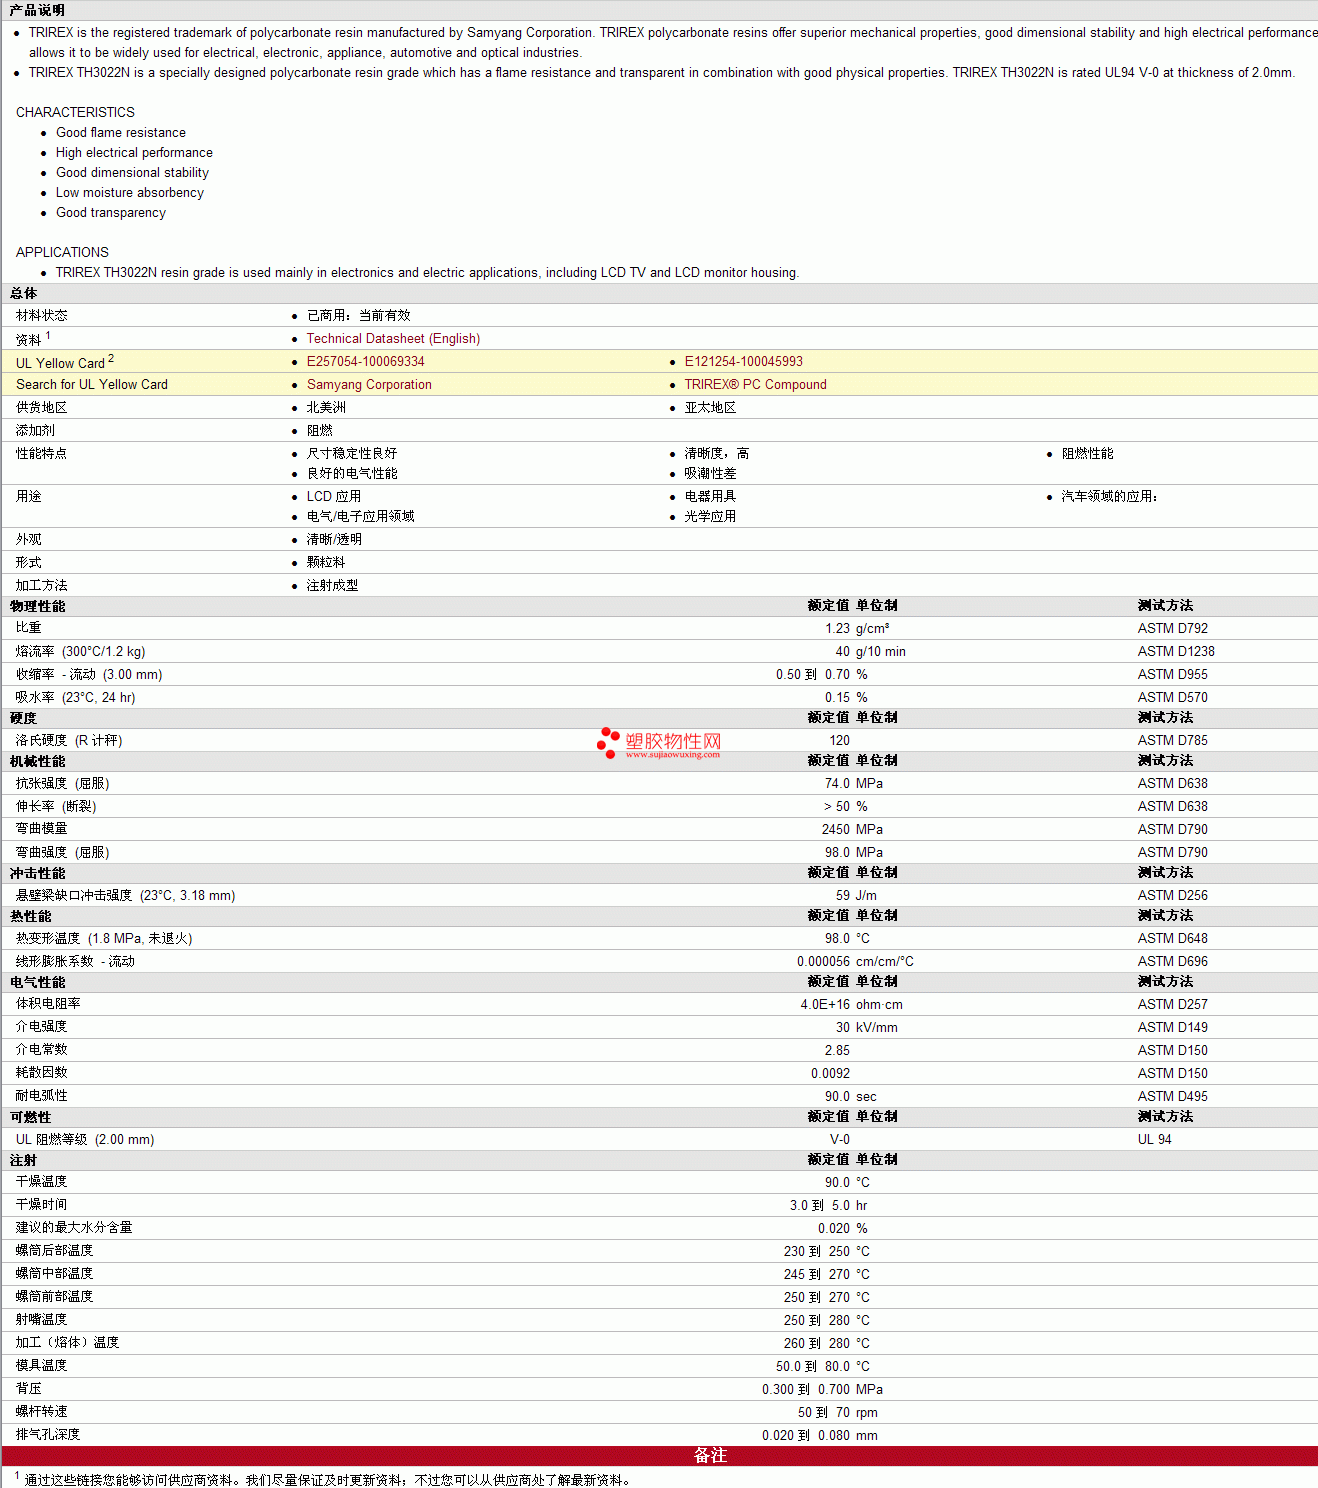Select the 建议的最大水分含量 value 0.020
Image resolution: width=1318 pixels, height=1488 pixels.
point(834,1229)
